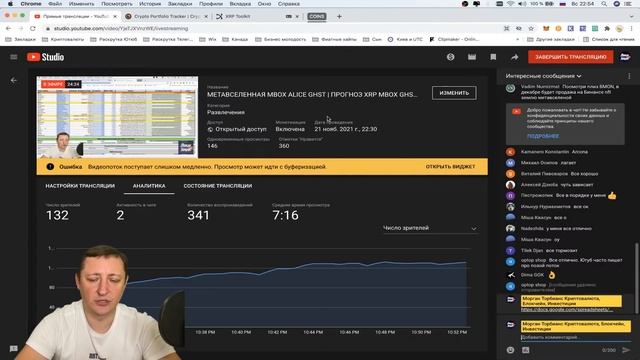Click the live stream preview thumbnail
Screen dimensions: 640x360
(117, 117)
